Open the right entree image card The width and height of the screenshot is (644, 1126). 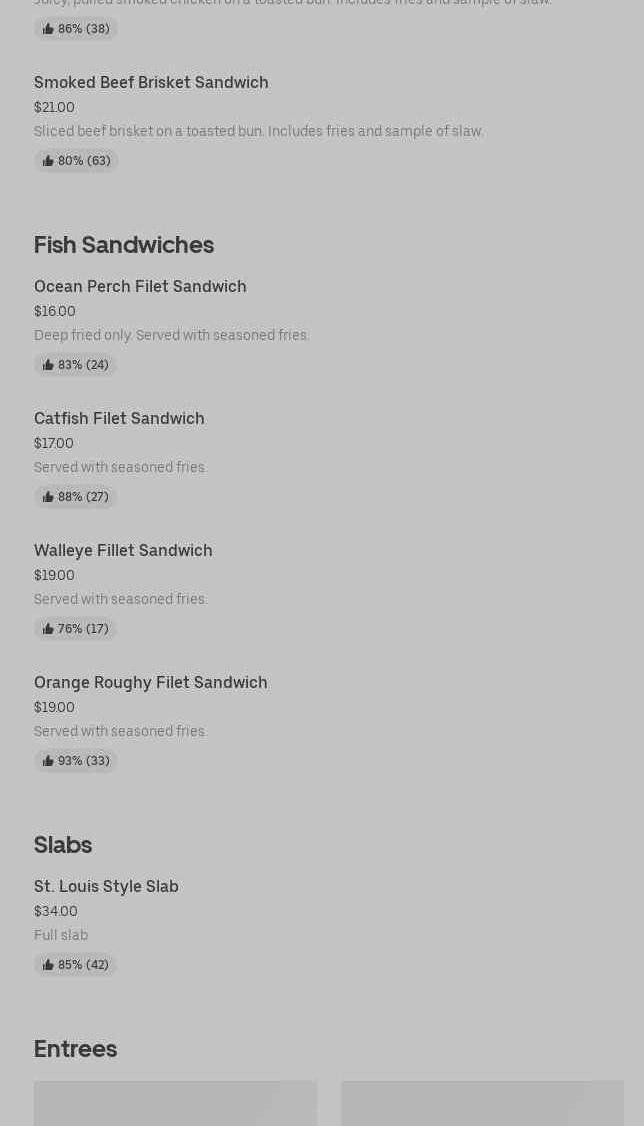[482, 1103]
